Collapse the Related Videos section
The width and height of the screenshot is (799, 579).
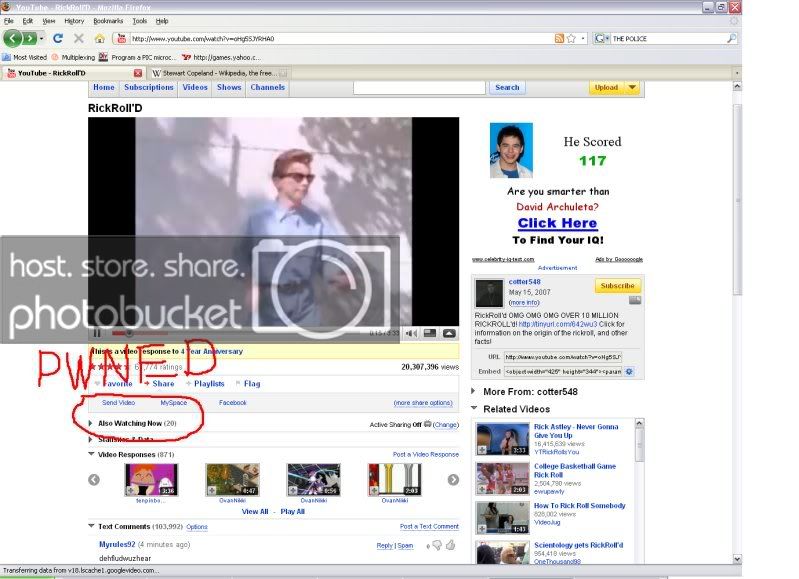[x=474, y=408]
